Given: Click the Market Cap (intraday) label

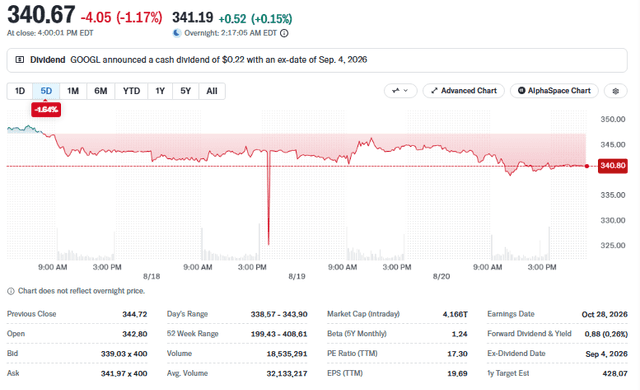Looking at the screenshot, I should point(363,314).
